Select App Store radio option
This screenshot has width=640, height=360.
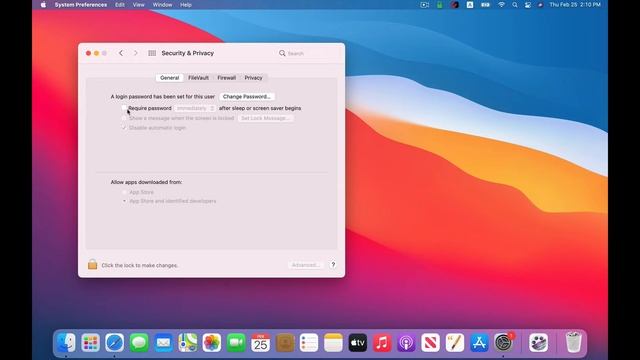pos(124,192)
